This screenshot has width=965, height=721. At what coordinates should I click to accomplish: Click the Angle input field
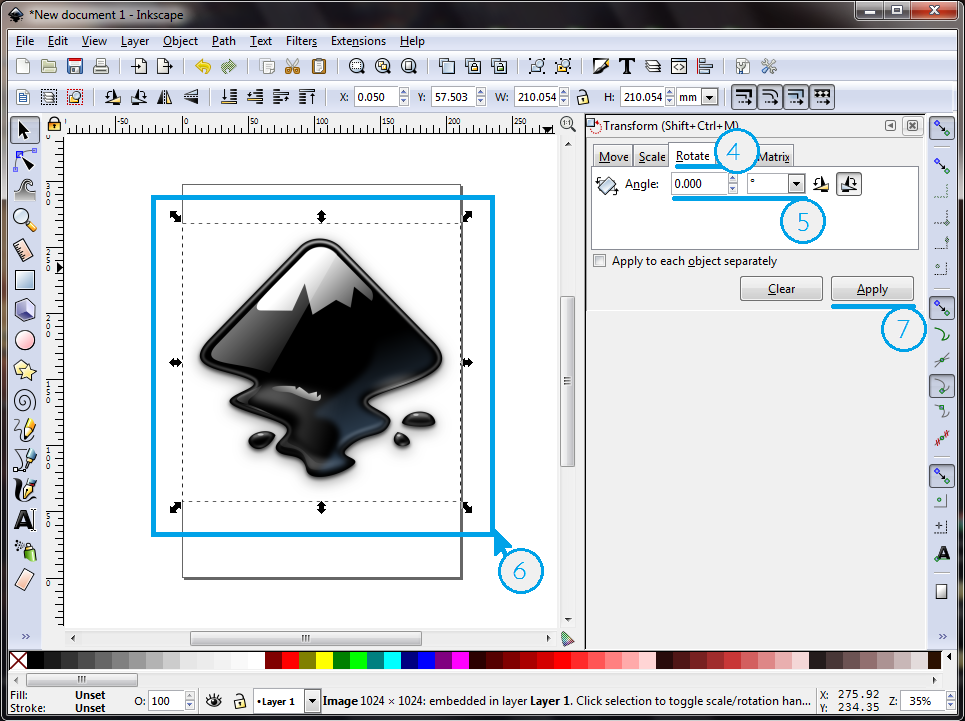699,183
